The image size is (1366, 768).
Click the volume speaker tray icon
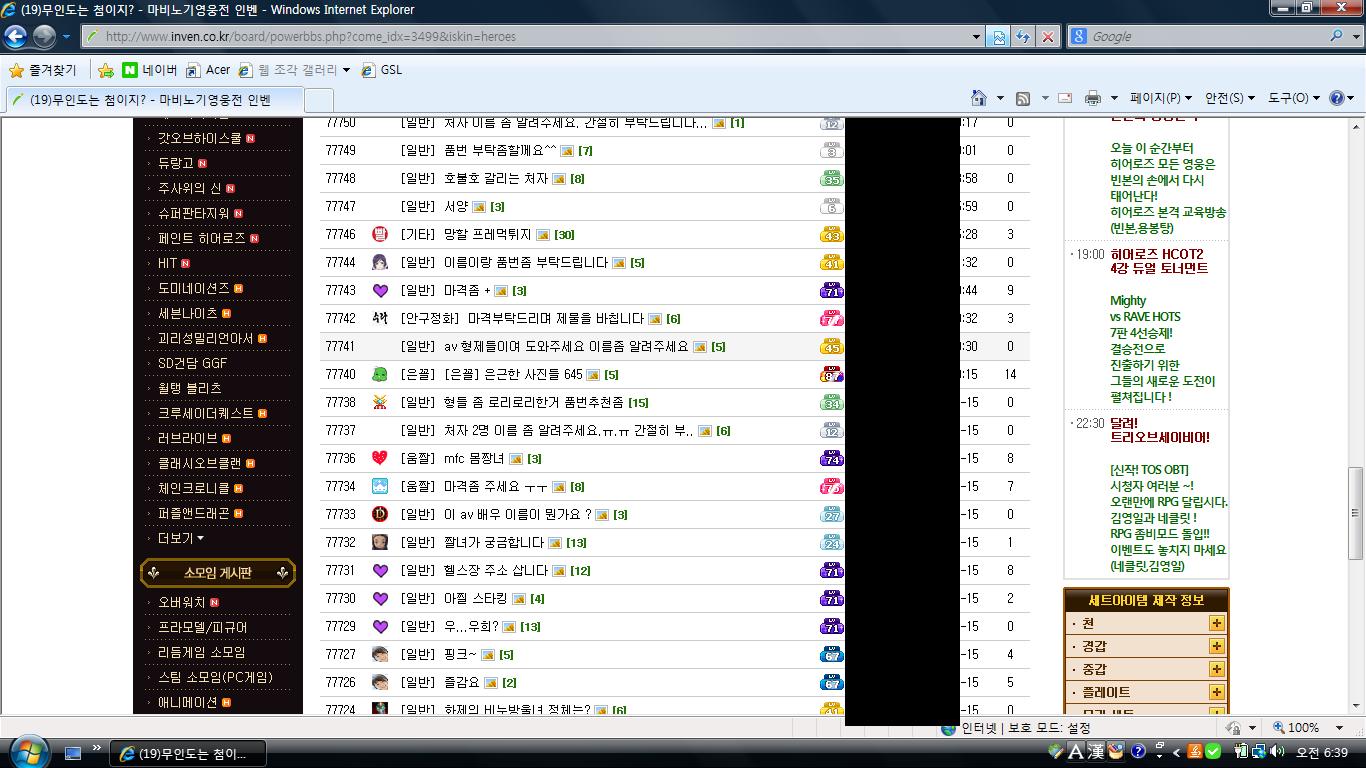coord(1277,752)
